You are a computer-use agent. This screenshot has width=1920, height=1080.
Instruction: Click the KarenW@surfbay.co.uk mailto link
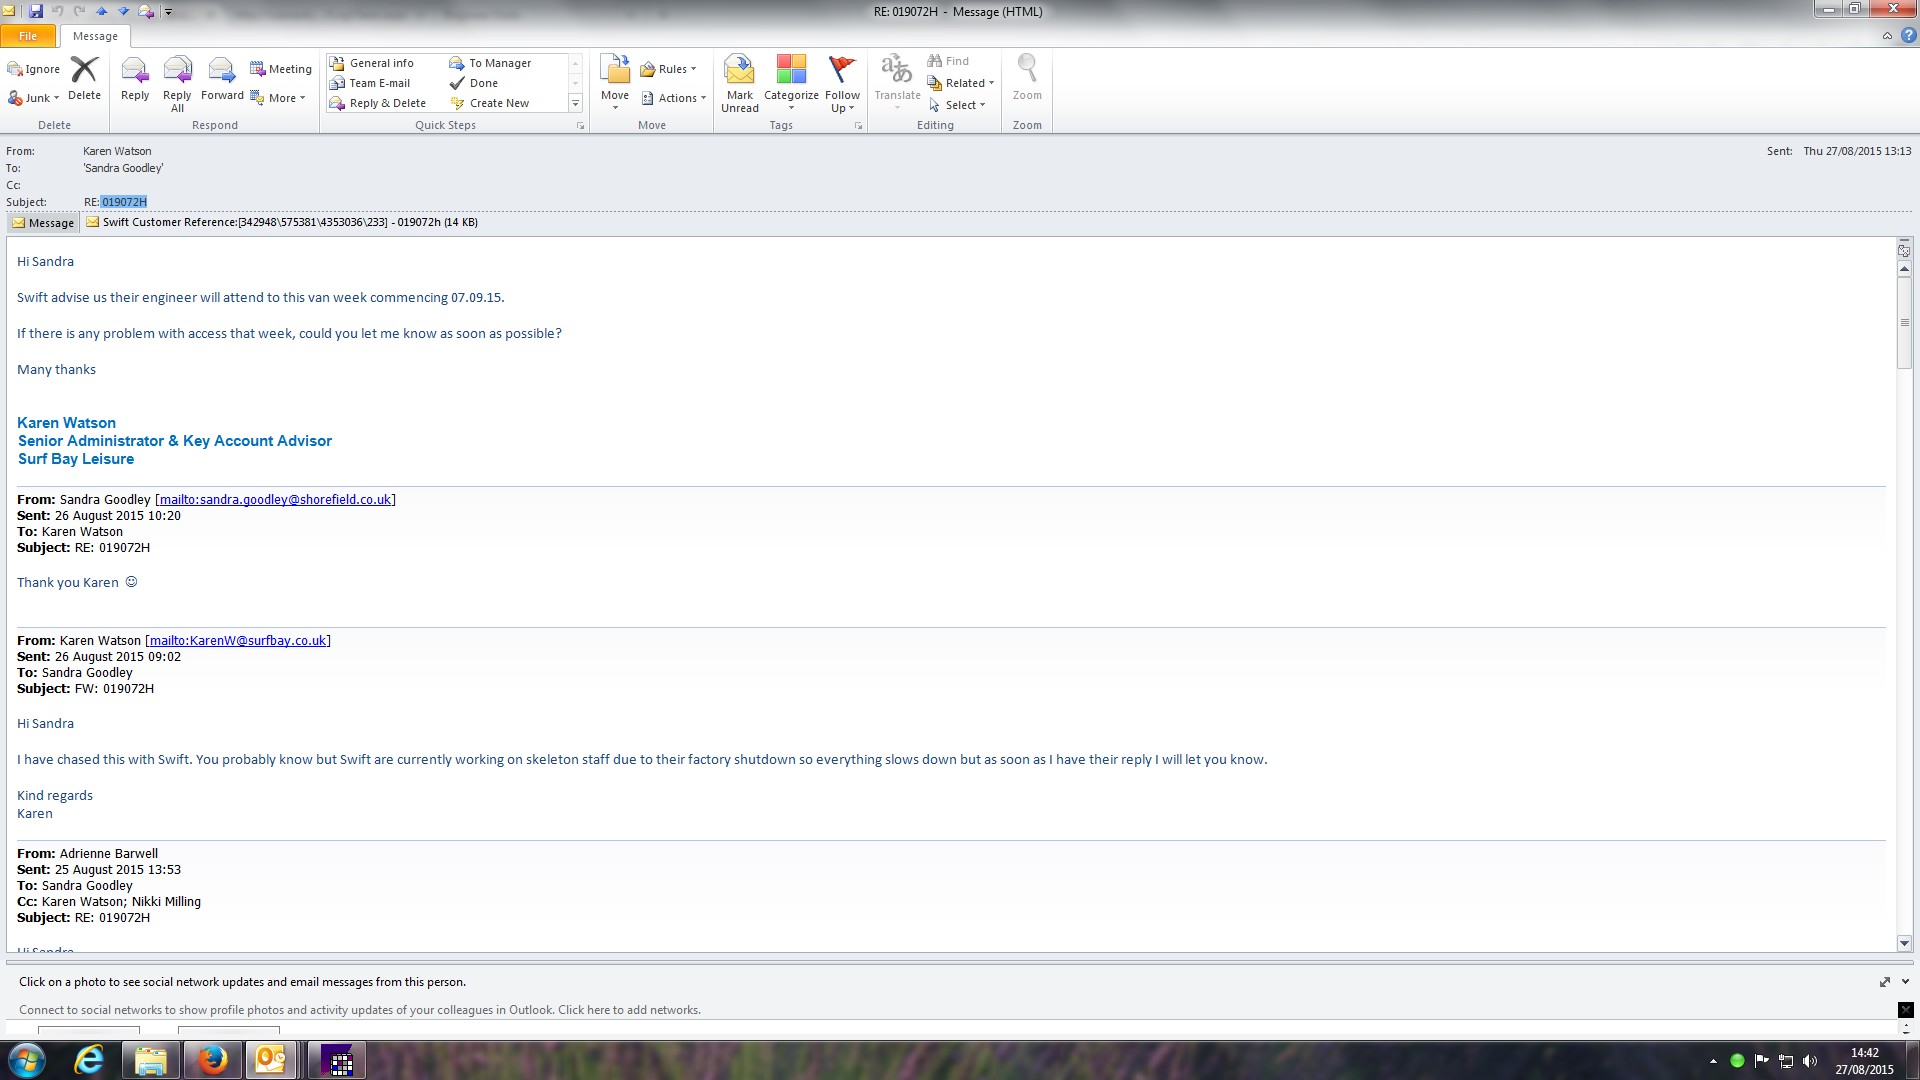[237, 640]
